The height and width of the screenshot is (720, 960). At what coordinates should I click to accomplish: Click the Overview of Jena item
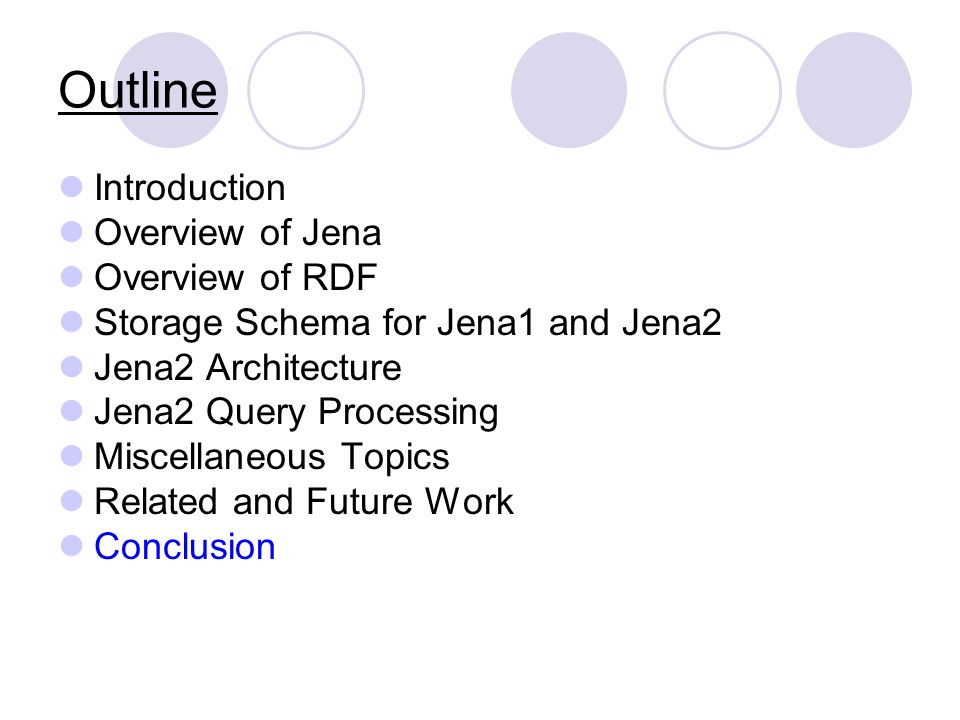click(x=238, y=233)
